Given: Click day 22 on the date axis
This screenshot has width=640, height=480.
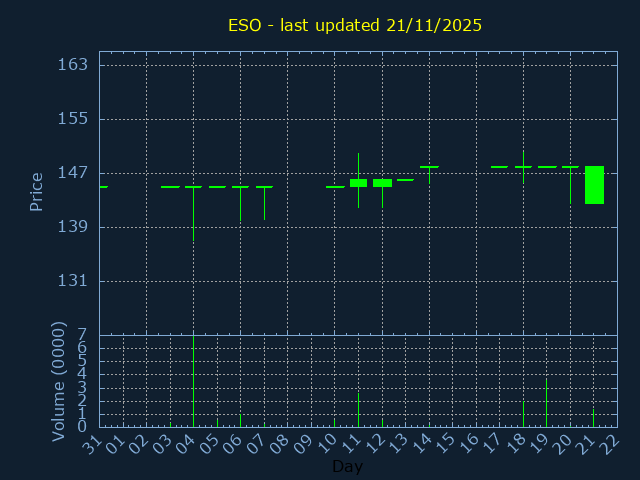Looking at the screenshot, I should (610, 445).
